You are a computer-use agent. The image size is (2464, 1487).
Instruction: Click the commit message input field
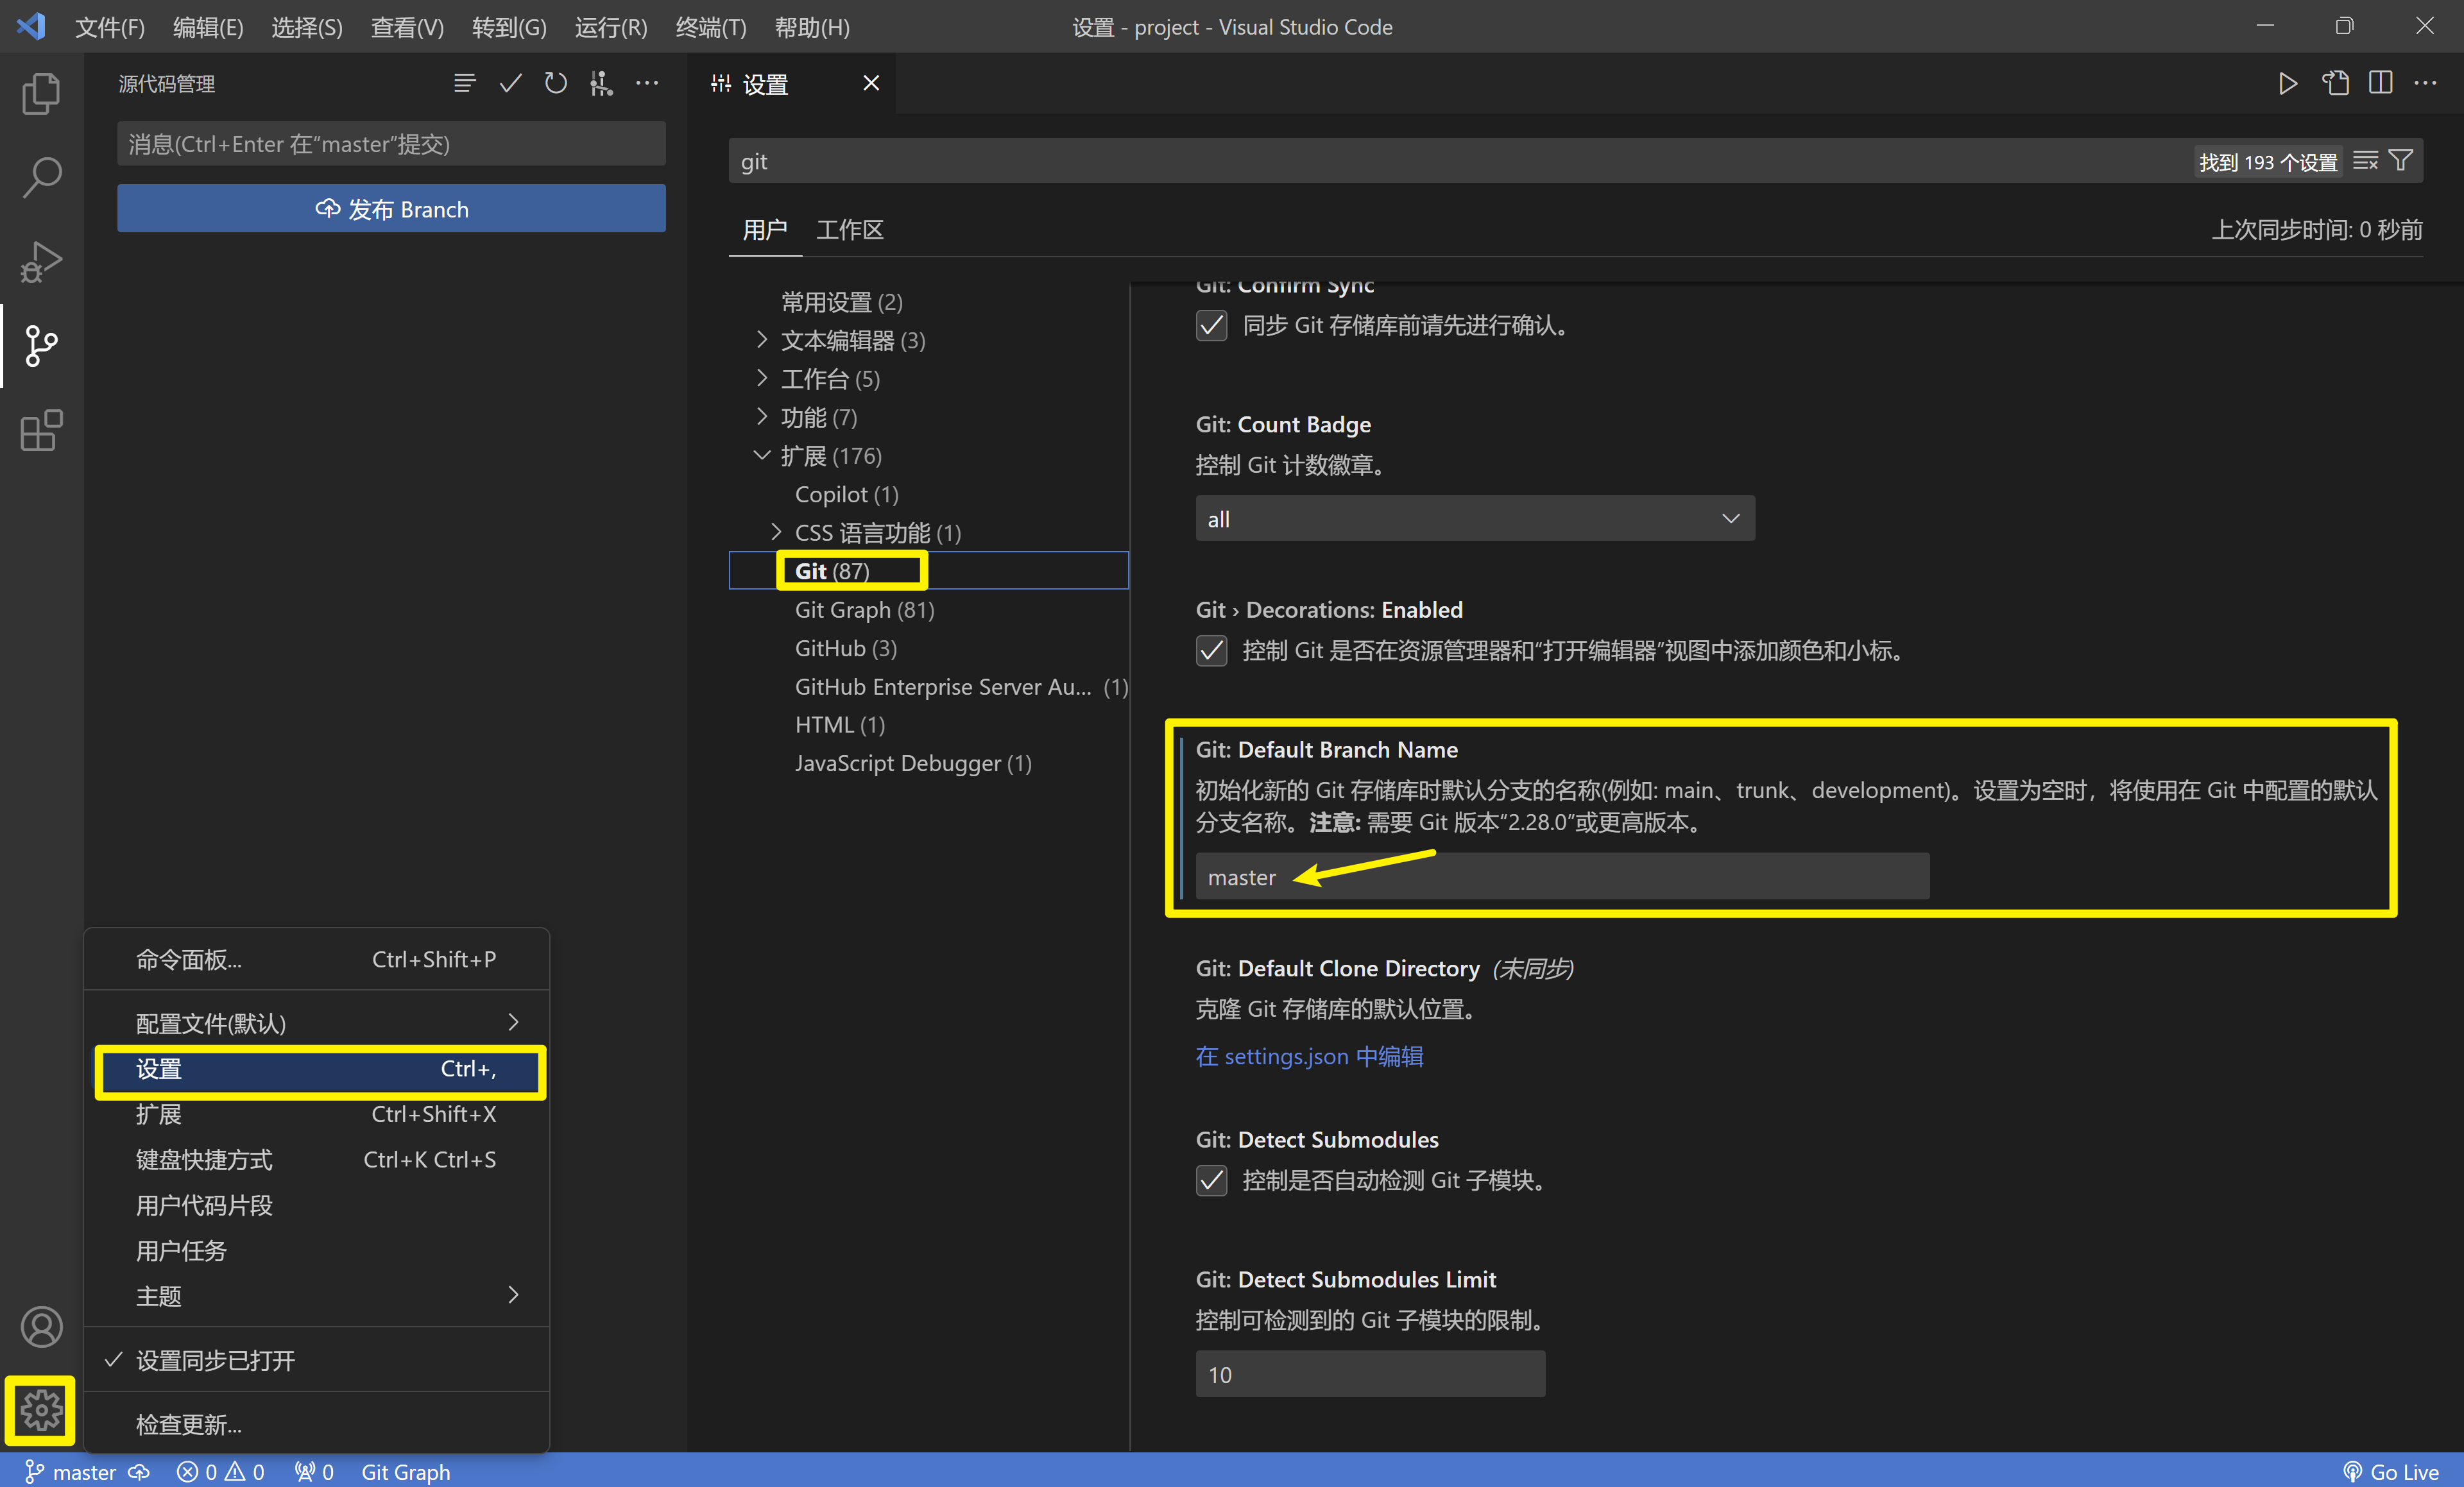pyautogui.click(x=391, y=144)
